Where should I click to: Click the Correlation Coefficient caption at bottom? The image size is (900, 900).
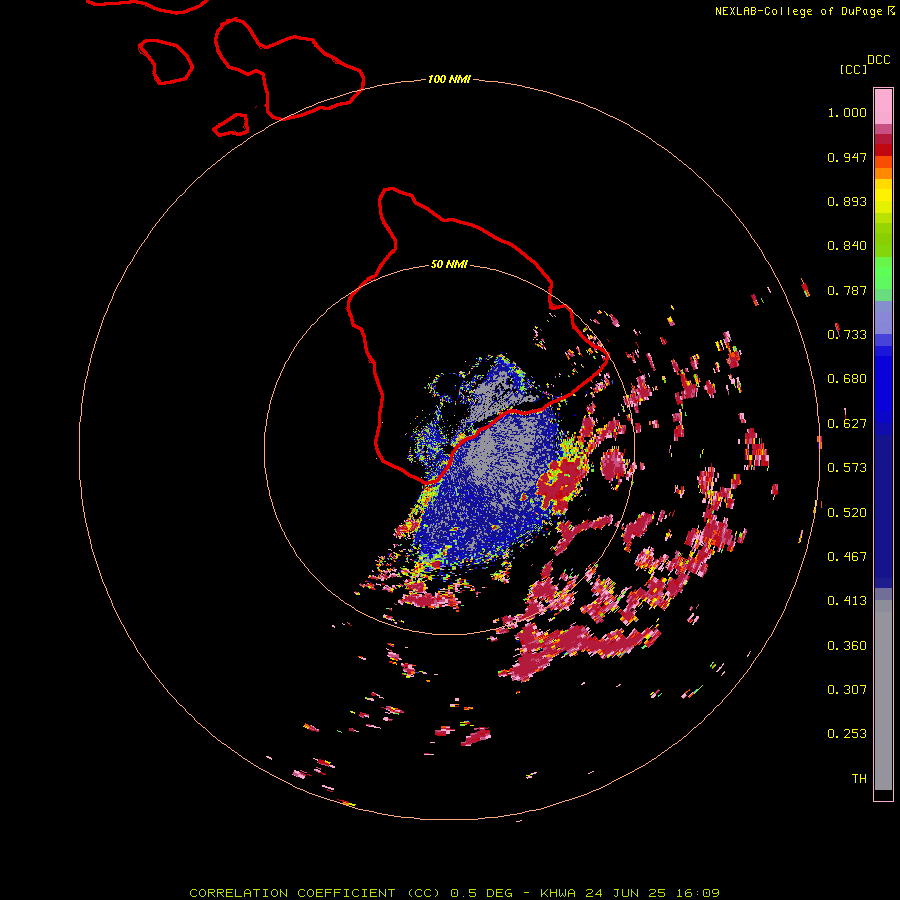click(x=454, y=893)
